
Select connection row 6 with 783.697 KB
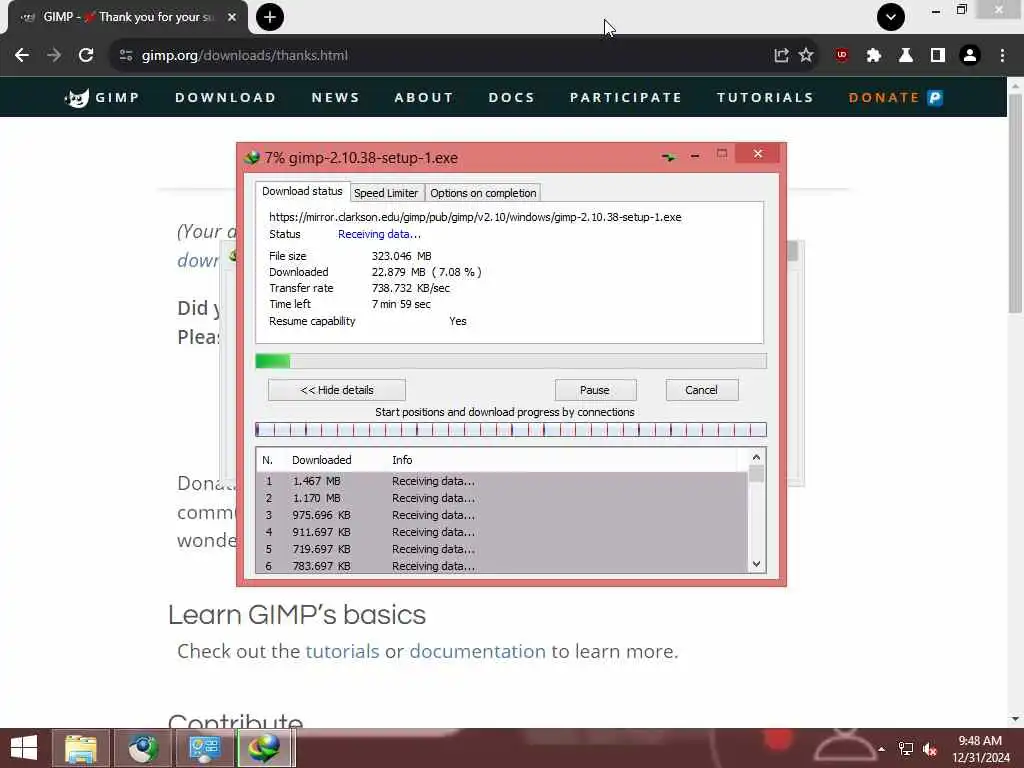tap(502, 566)
